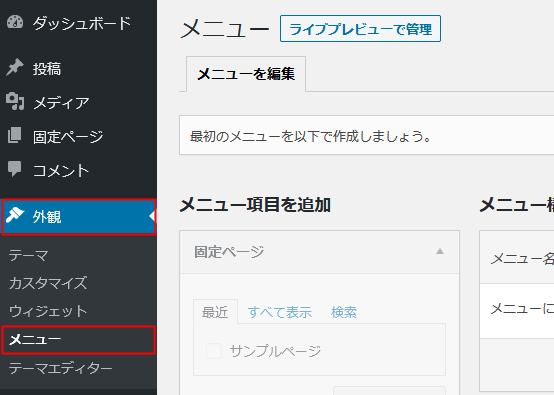
Task: Open the テーマエディター submenu item
Action: 61,368
